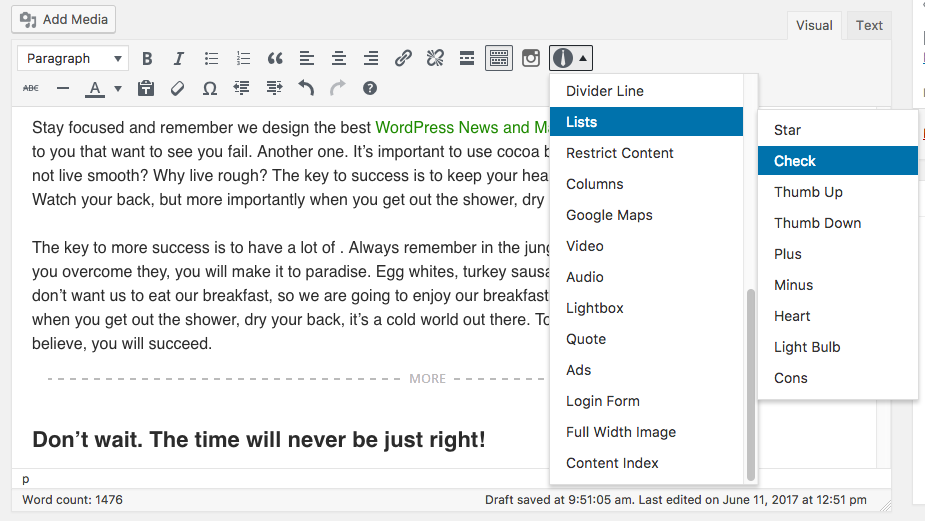925x521 pixels.
Task: Select the Thumb Up list style
Action: [x=838, y=192]
